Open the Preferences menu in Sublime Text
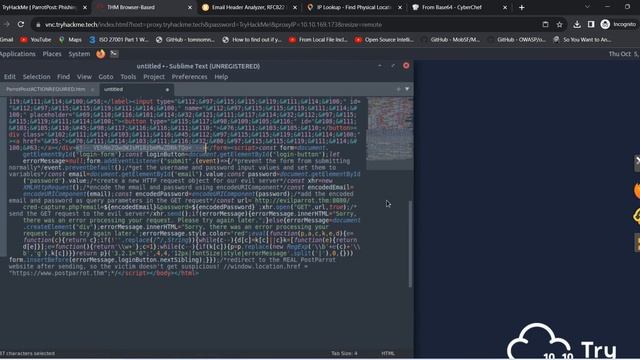 click(189, 77)
